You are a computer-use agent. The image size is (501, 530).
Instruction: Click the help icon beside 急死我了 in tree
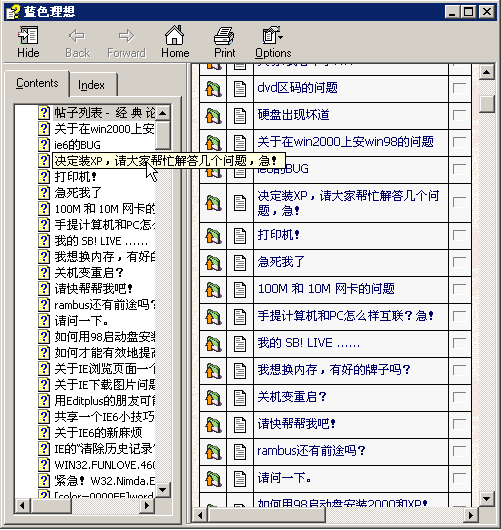44,192
